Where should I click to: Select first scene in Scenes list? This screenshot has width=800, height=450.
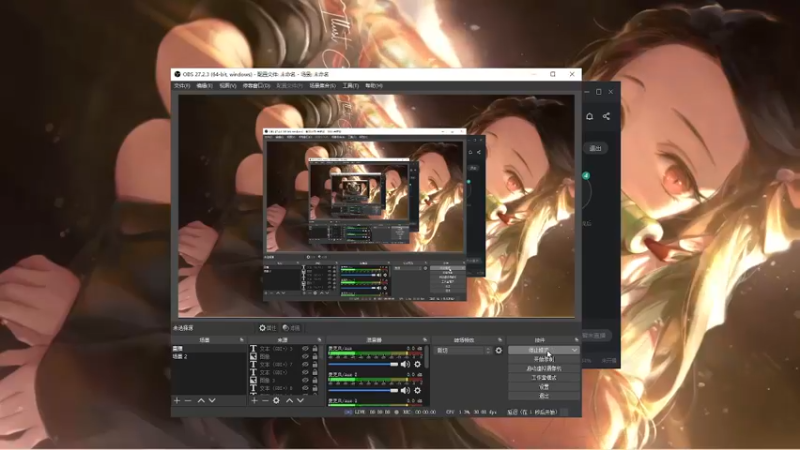tap(209, 348)
